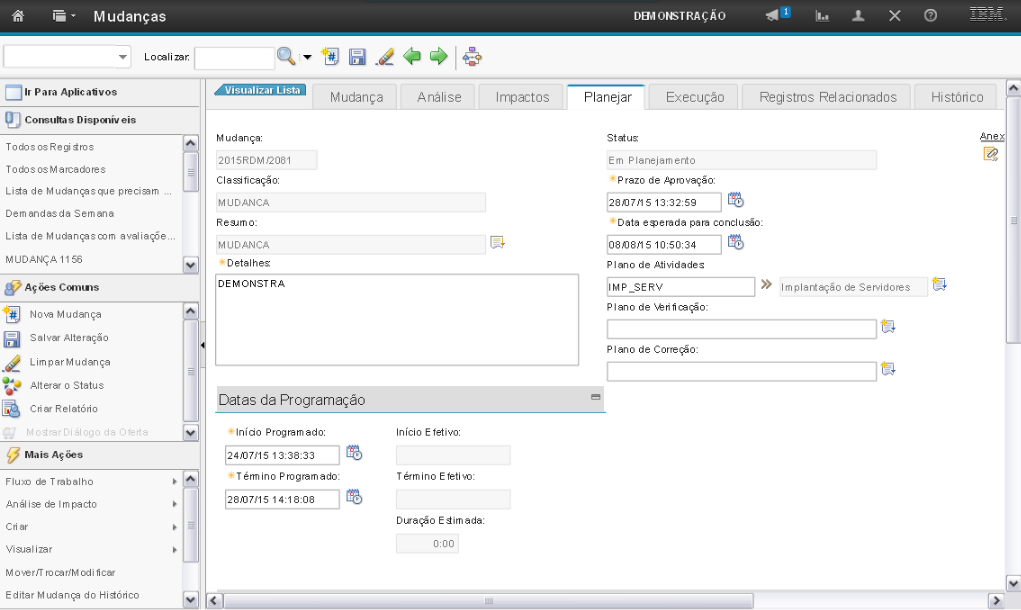Open lookup for Plano de Verificação

[x=888, y=327]
